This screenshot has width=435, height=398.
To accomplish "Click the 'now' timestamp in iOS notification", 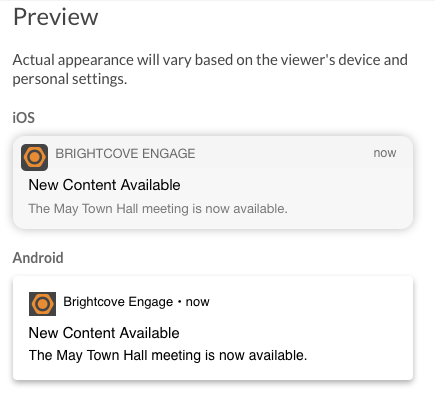I will pos(385,153).
